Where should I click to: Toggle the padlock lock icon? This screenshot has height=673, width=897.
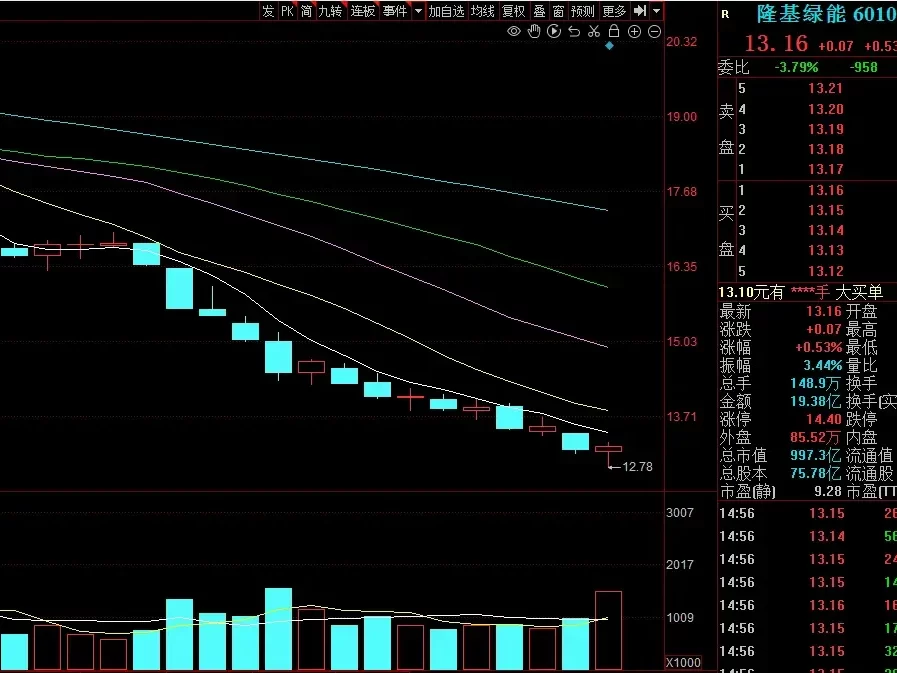coord(614,32)
